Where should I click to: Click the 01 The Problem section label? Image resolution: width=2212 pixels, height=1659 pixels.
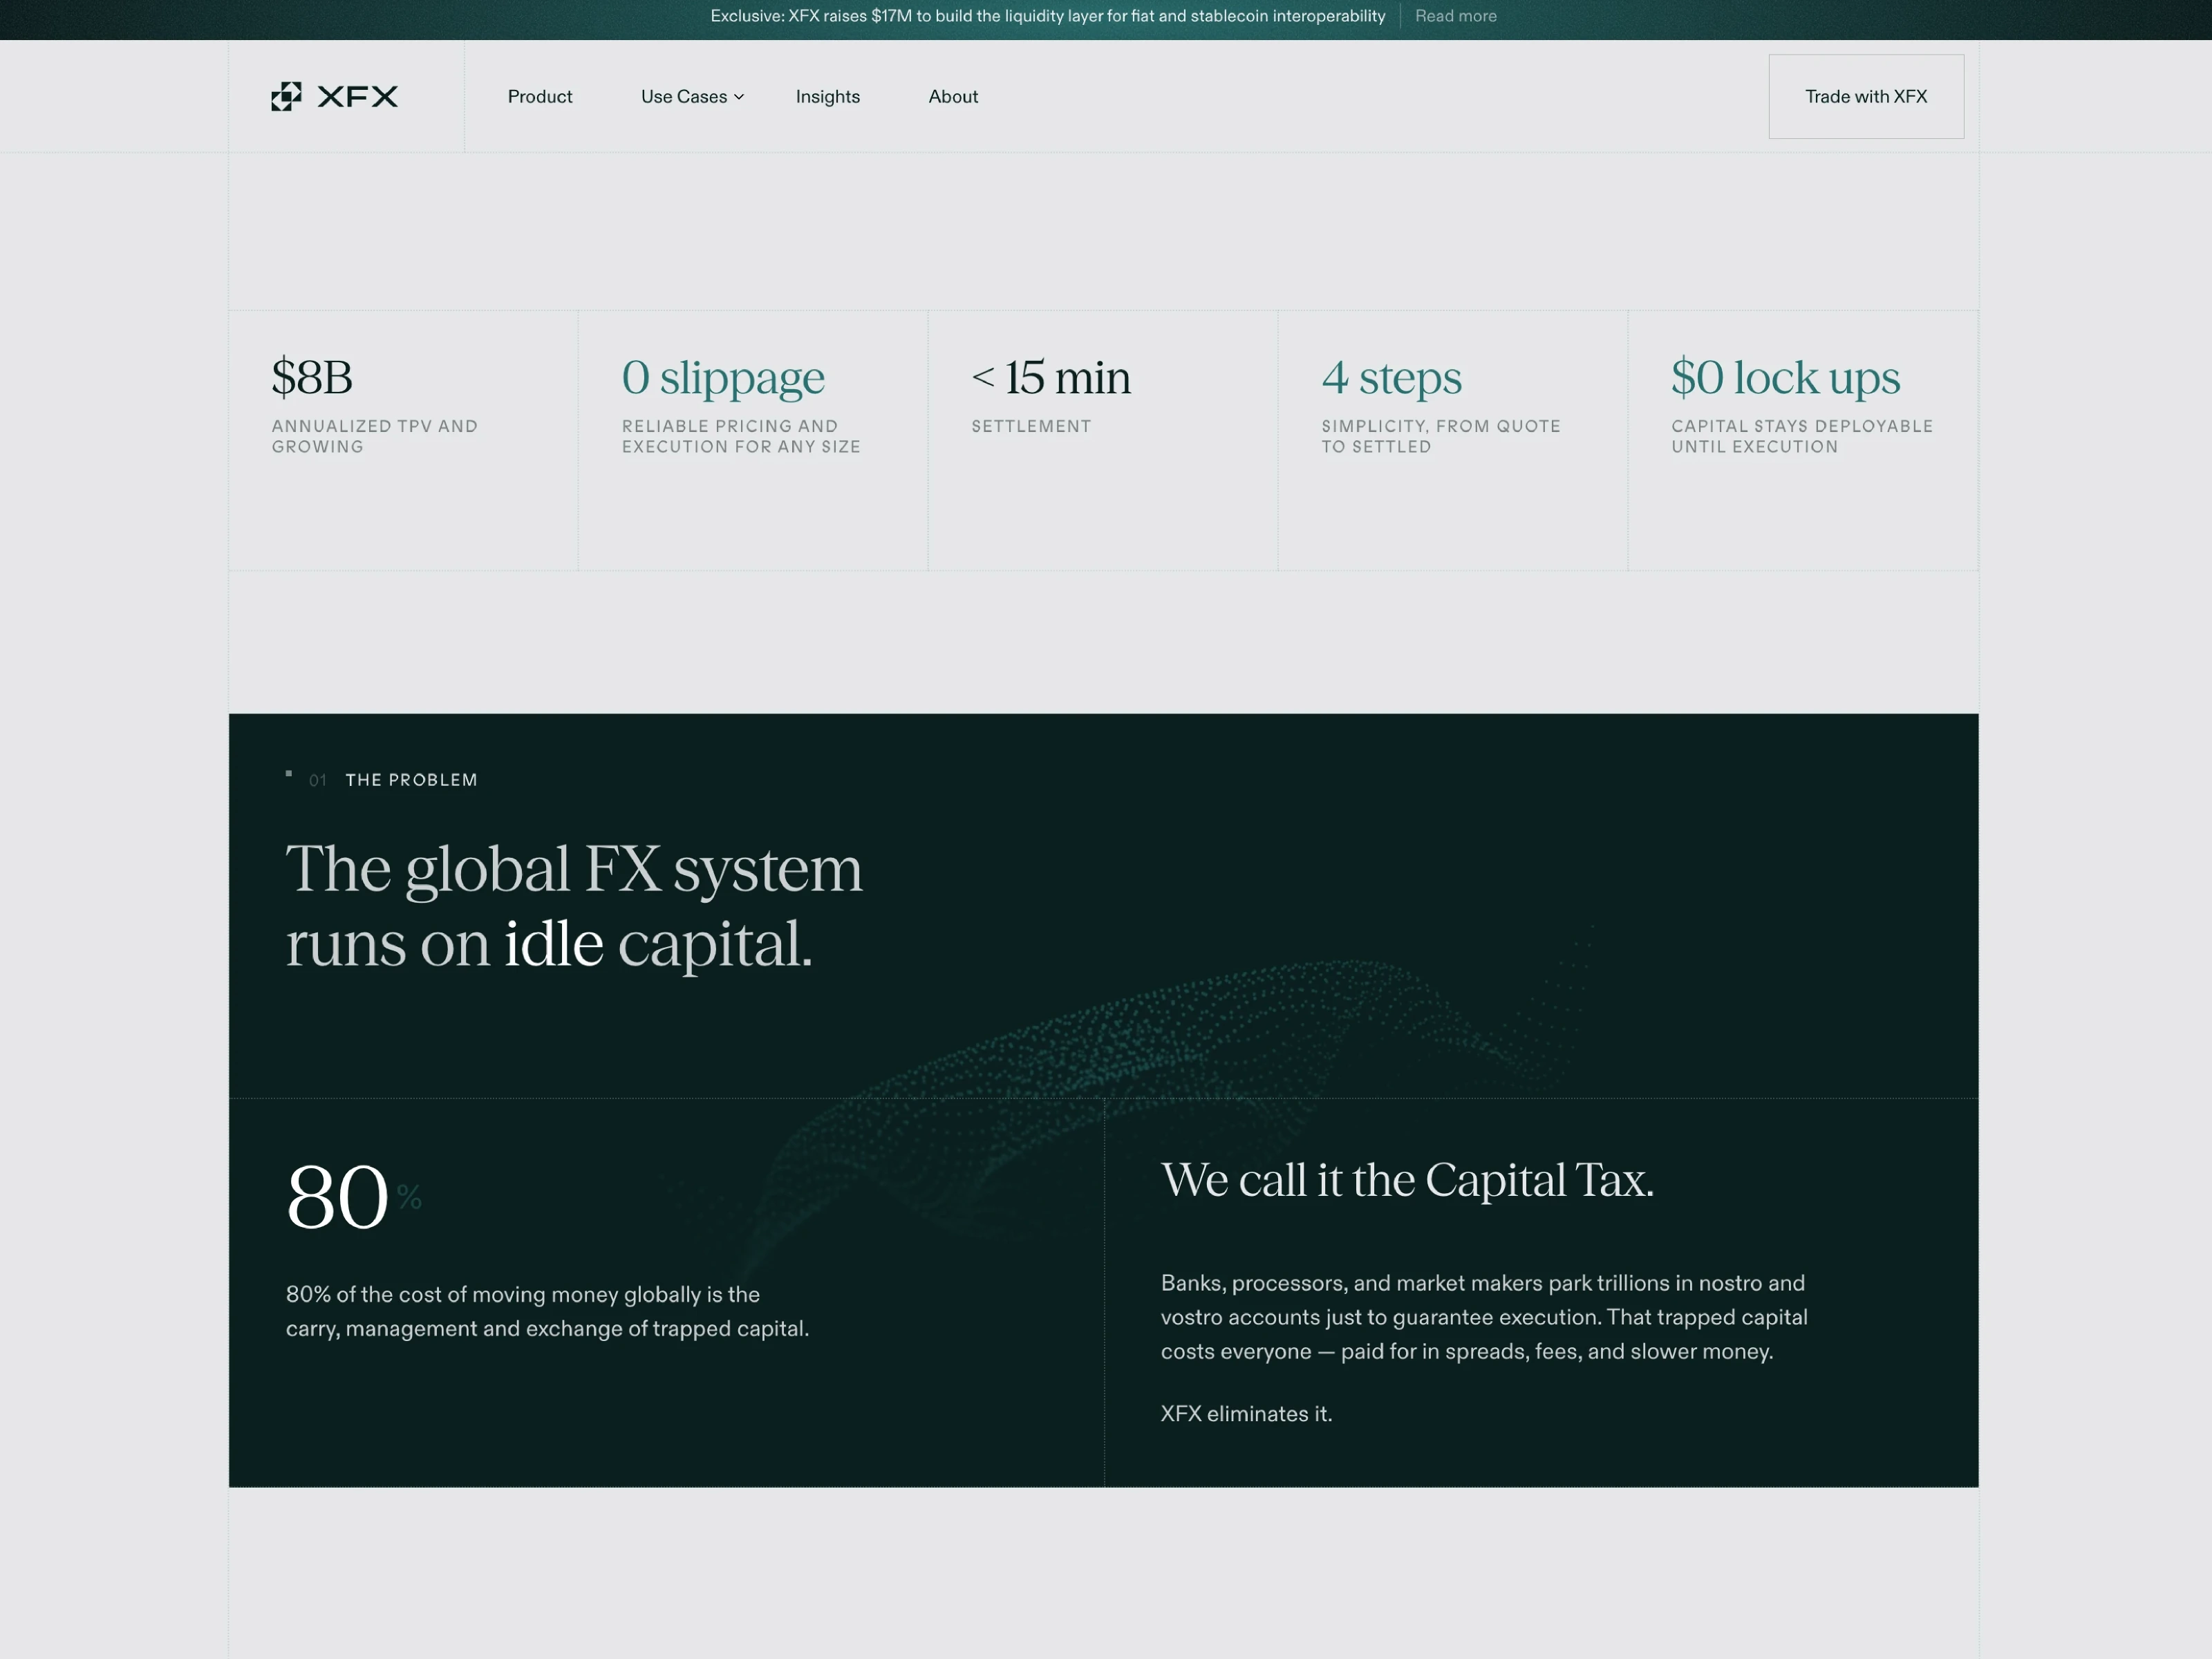382,779
